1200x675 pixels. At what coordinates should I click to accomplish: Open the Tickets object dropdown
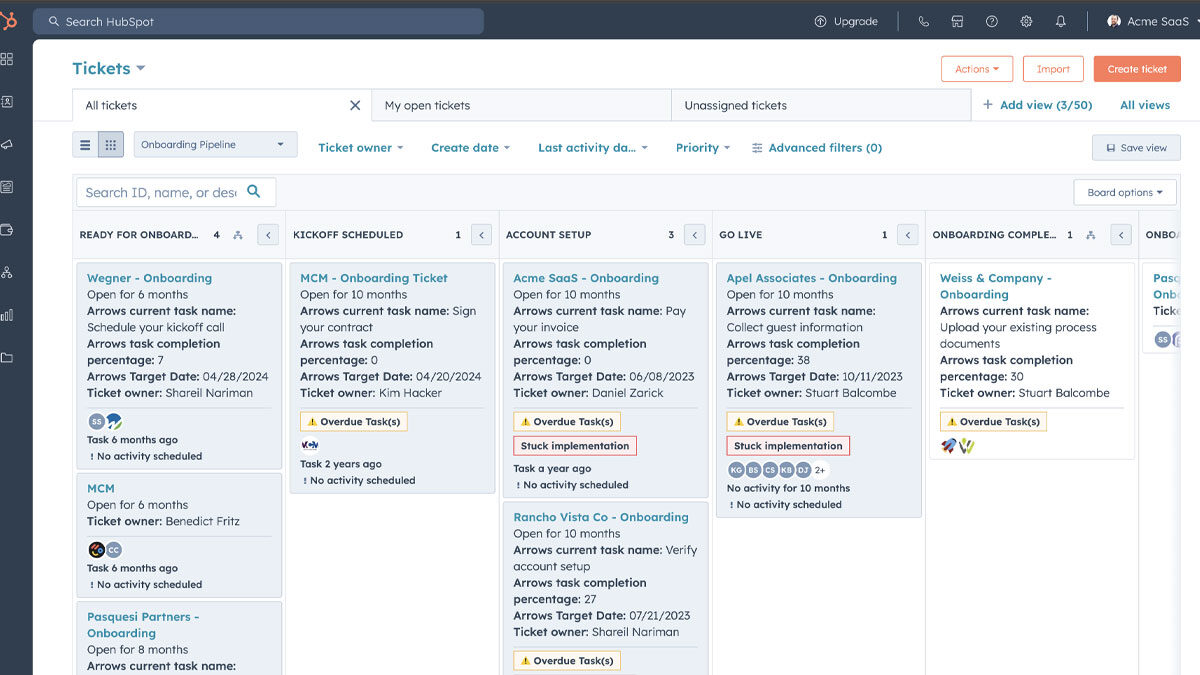click(109, 68)
